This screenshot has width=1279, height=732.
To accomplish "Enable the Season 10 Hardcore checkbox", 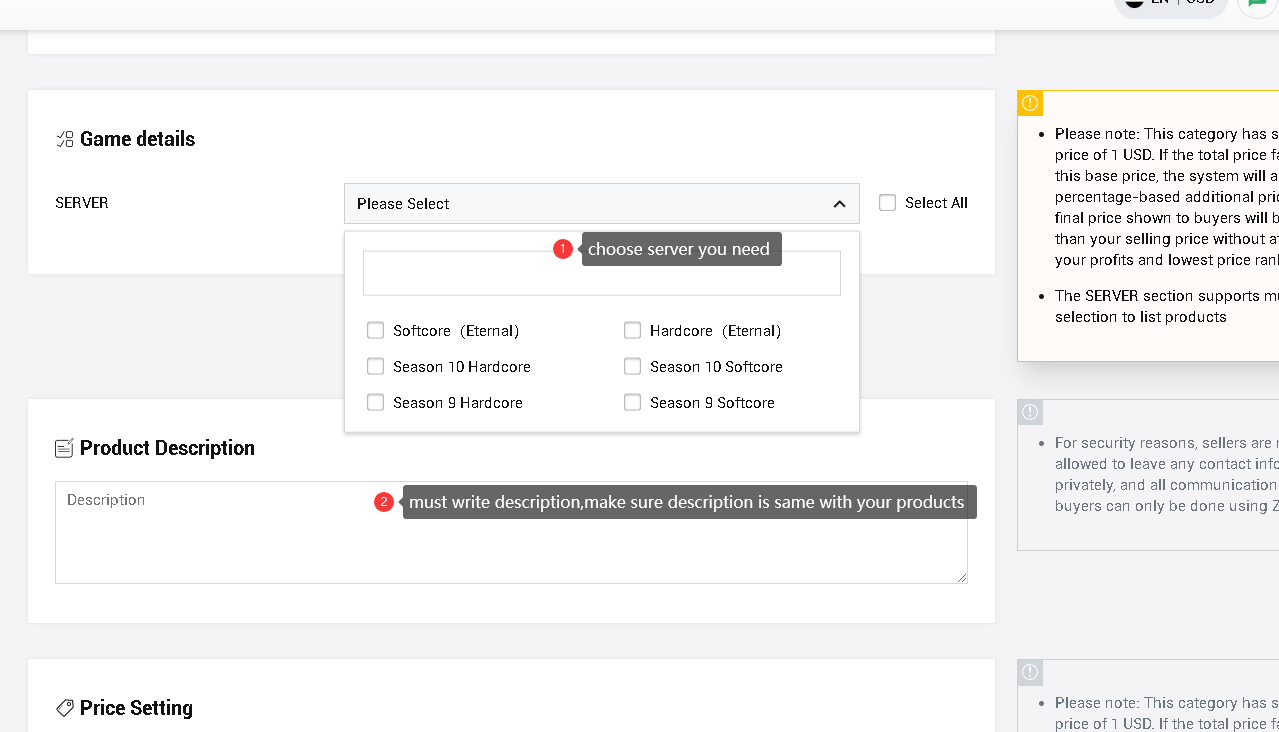I will pyautogui.click(x=376, y=367).
